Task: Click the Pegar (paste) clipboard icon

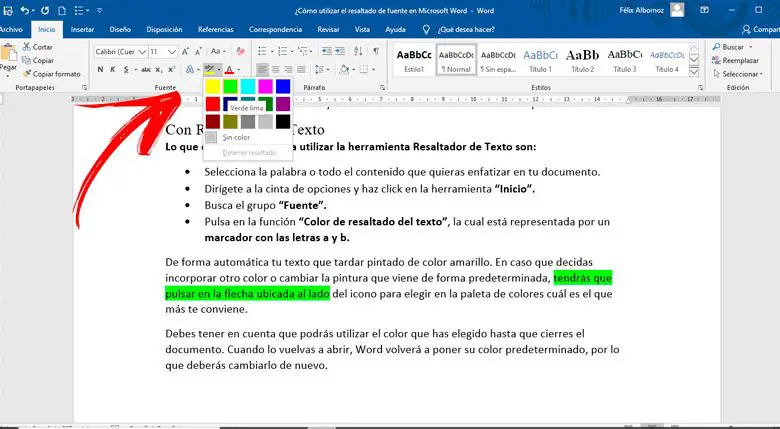Action: [x=7, y=52]
